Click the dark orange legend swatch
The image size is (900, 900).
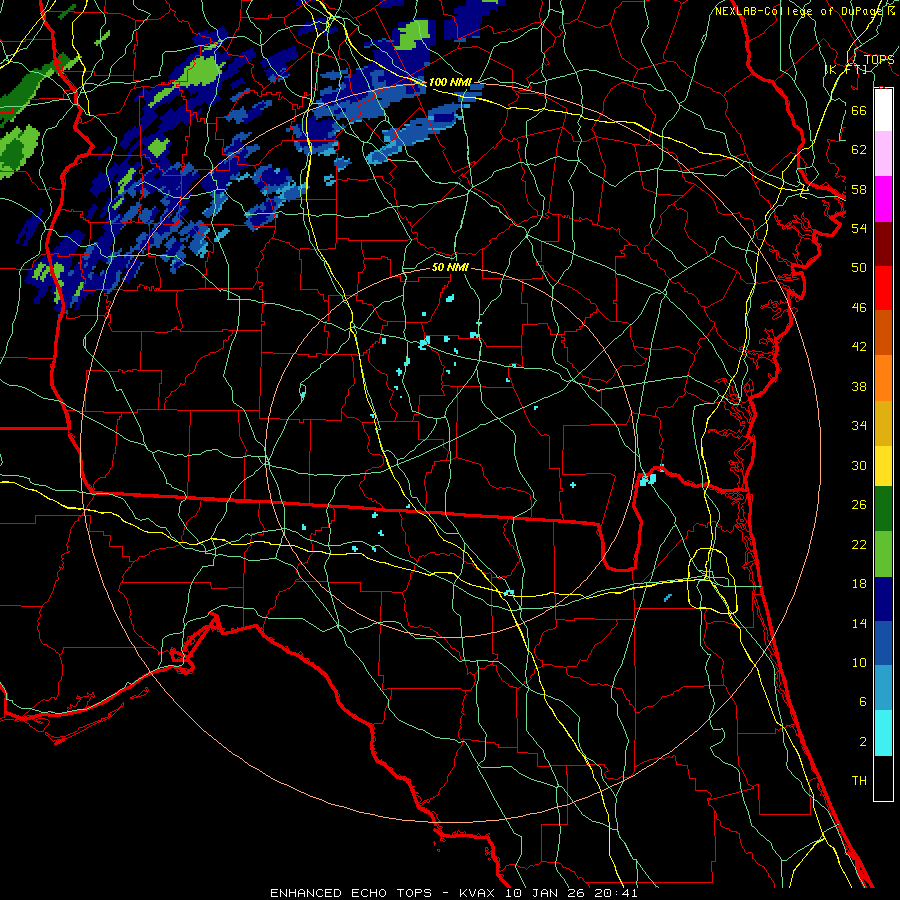click(x=883, y=332)
